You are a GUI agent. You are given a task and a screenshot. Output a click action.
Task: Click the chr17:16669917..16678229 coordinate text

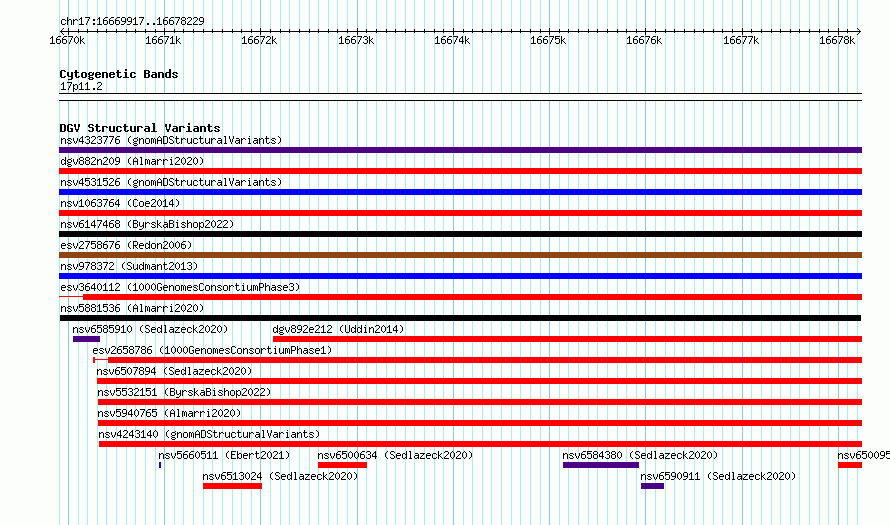132,22
